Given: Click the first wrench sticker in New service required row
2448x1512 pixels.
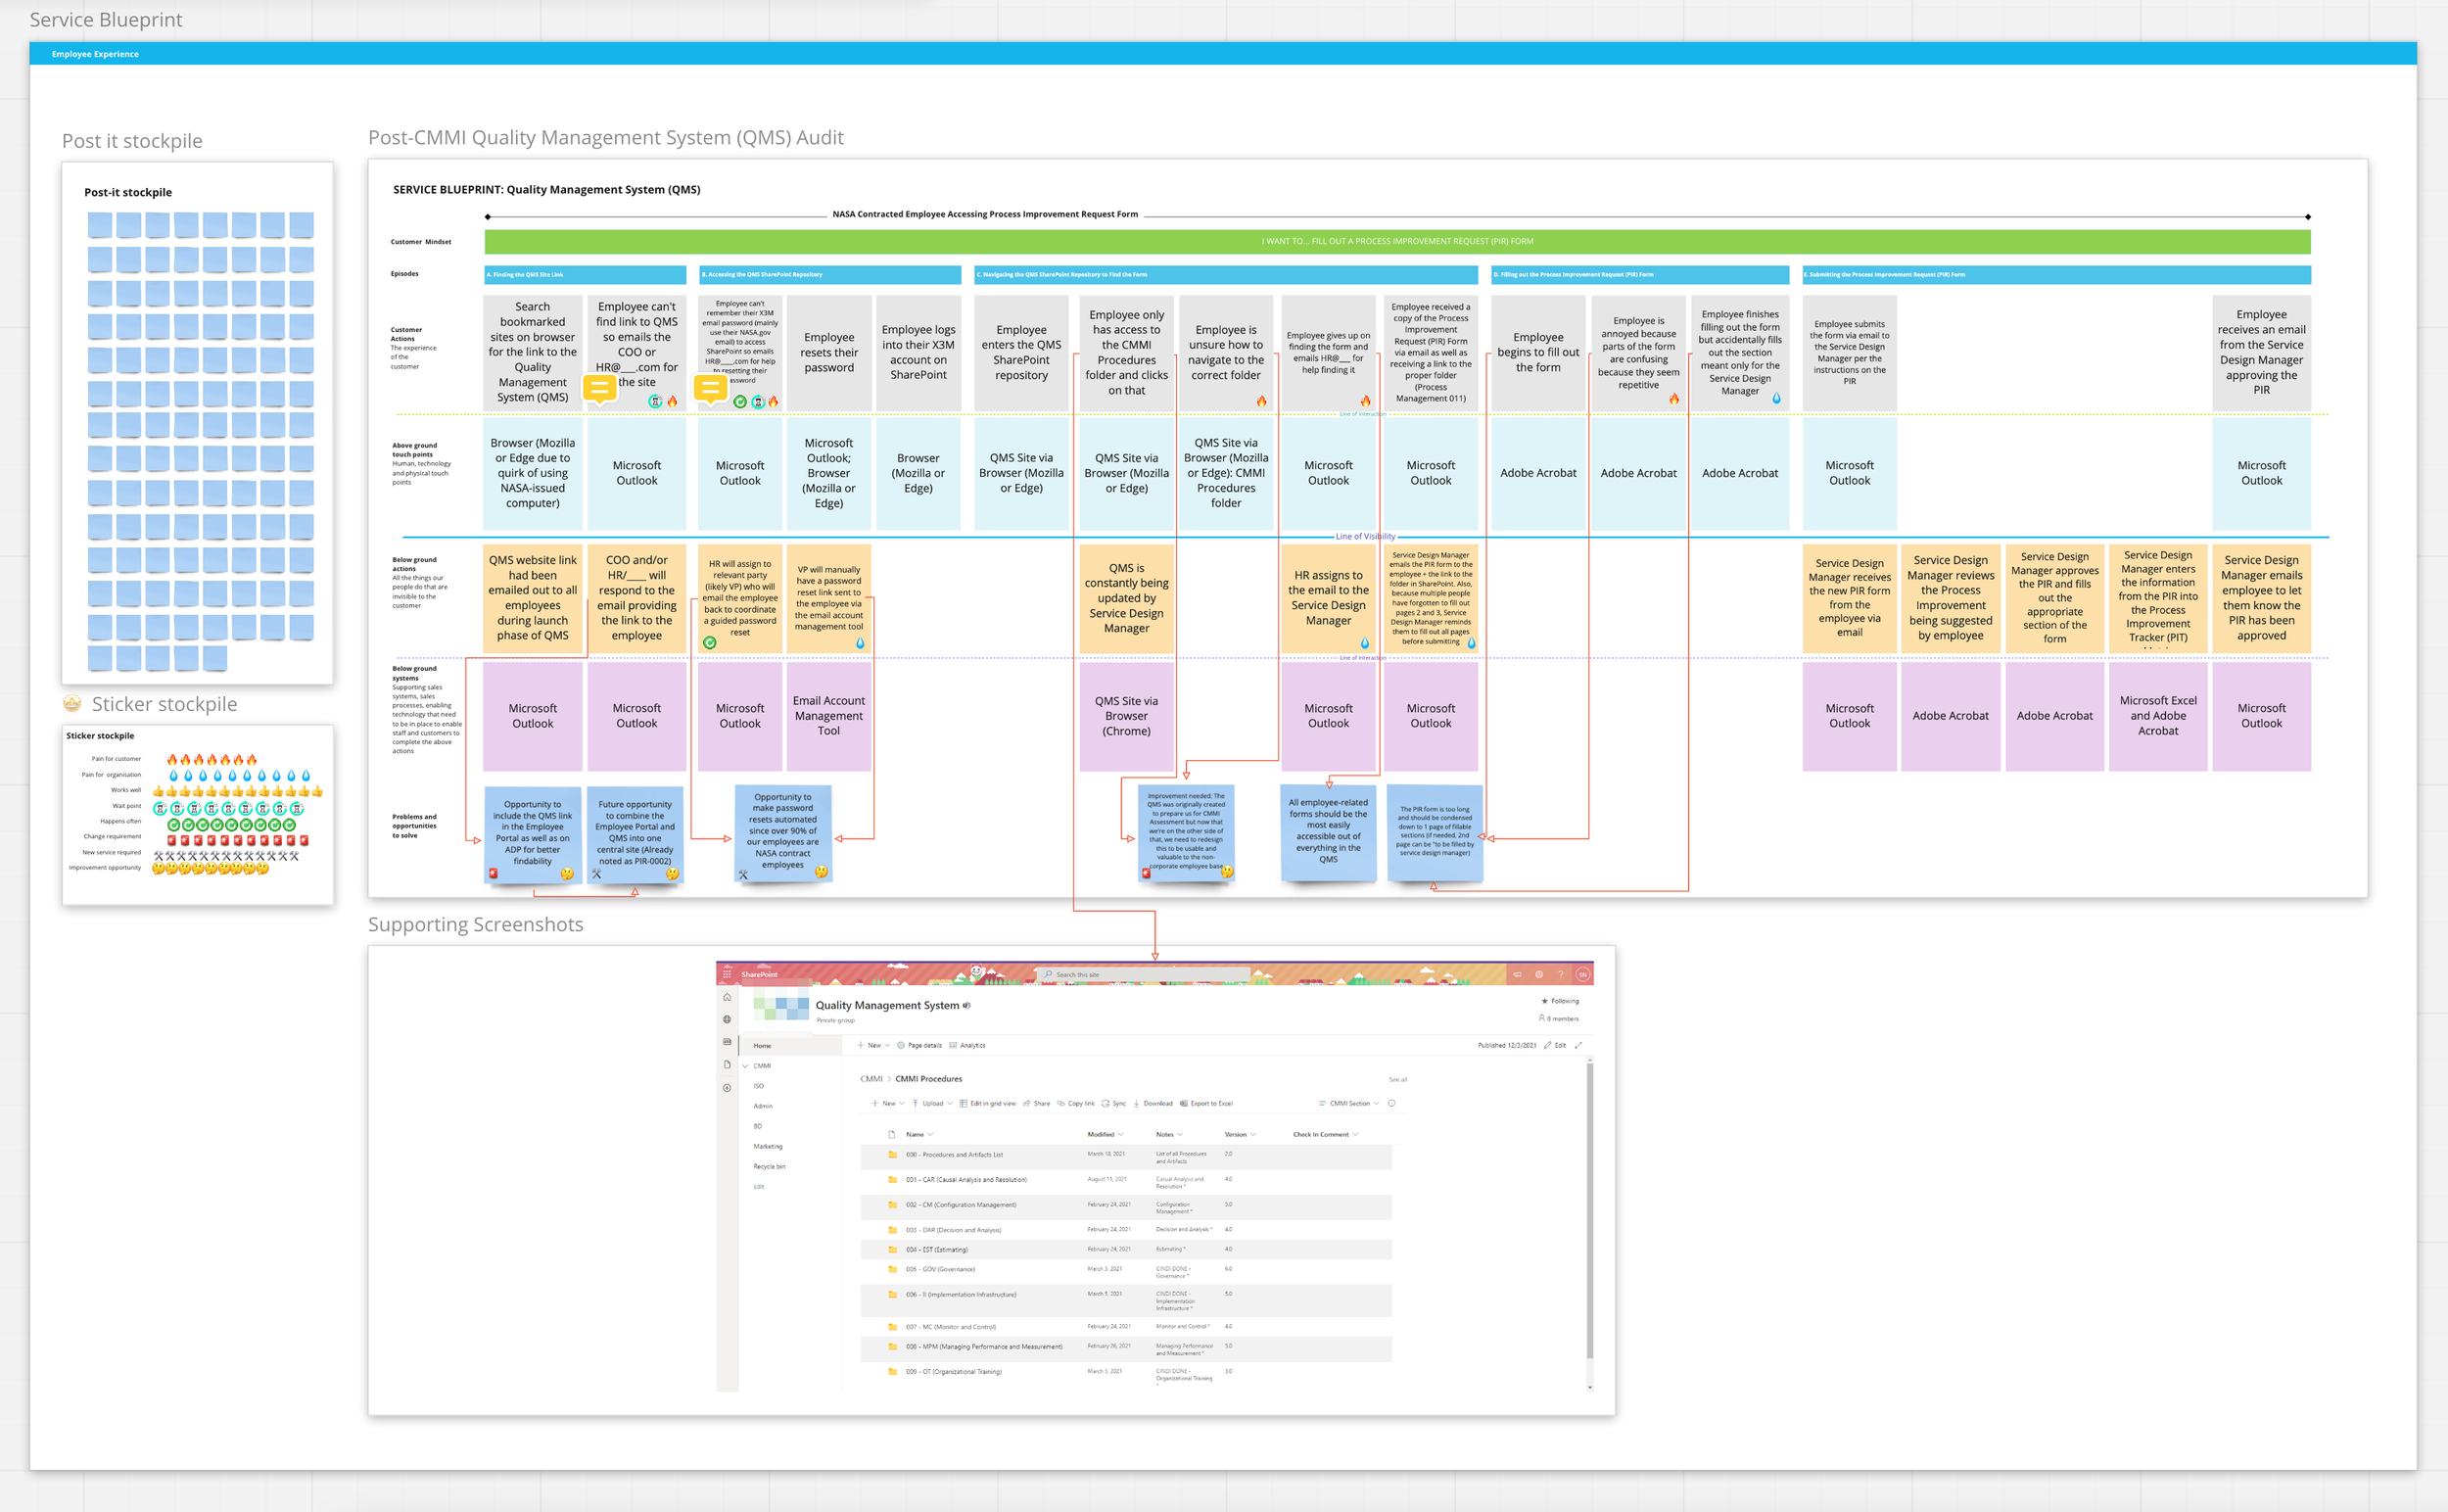Looking at the screenshot, I should (159, 856).
